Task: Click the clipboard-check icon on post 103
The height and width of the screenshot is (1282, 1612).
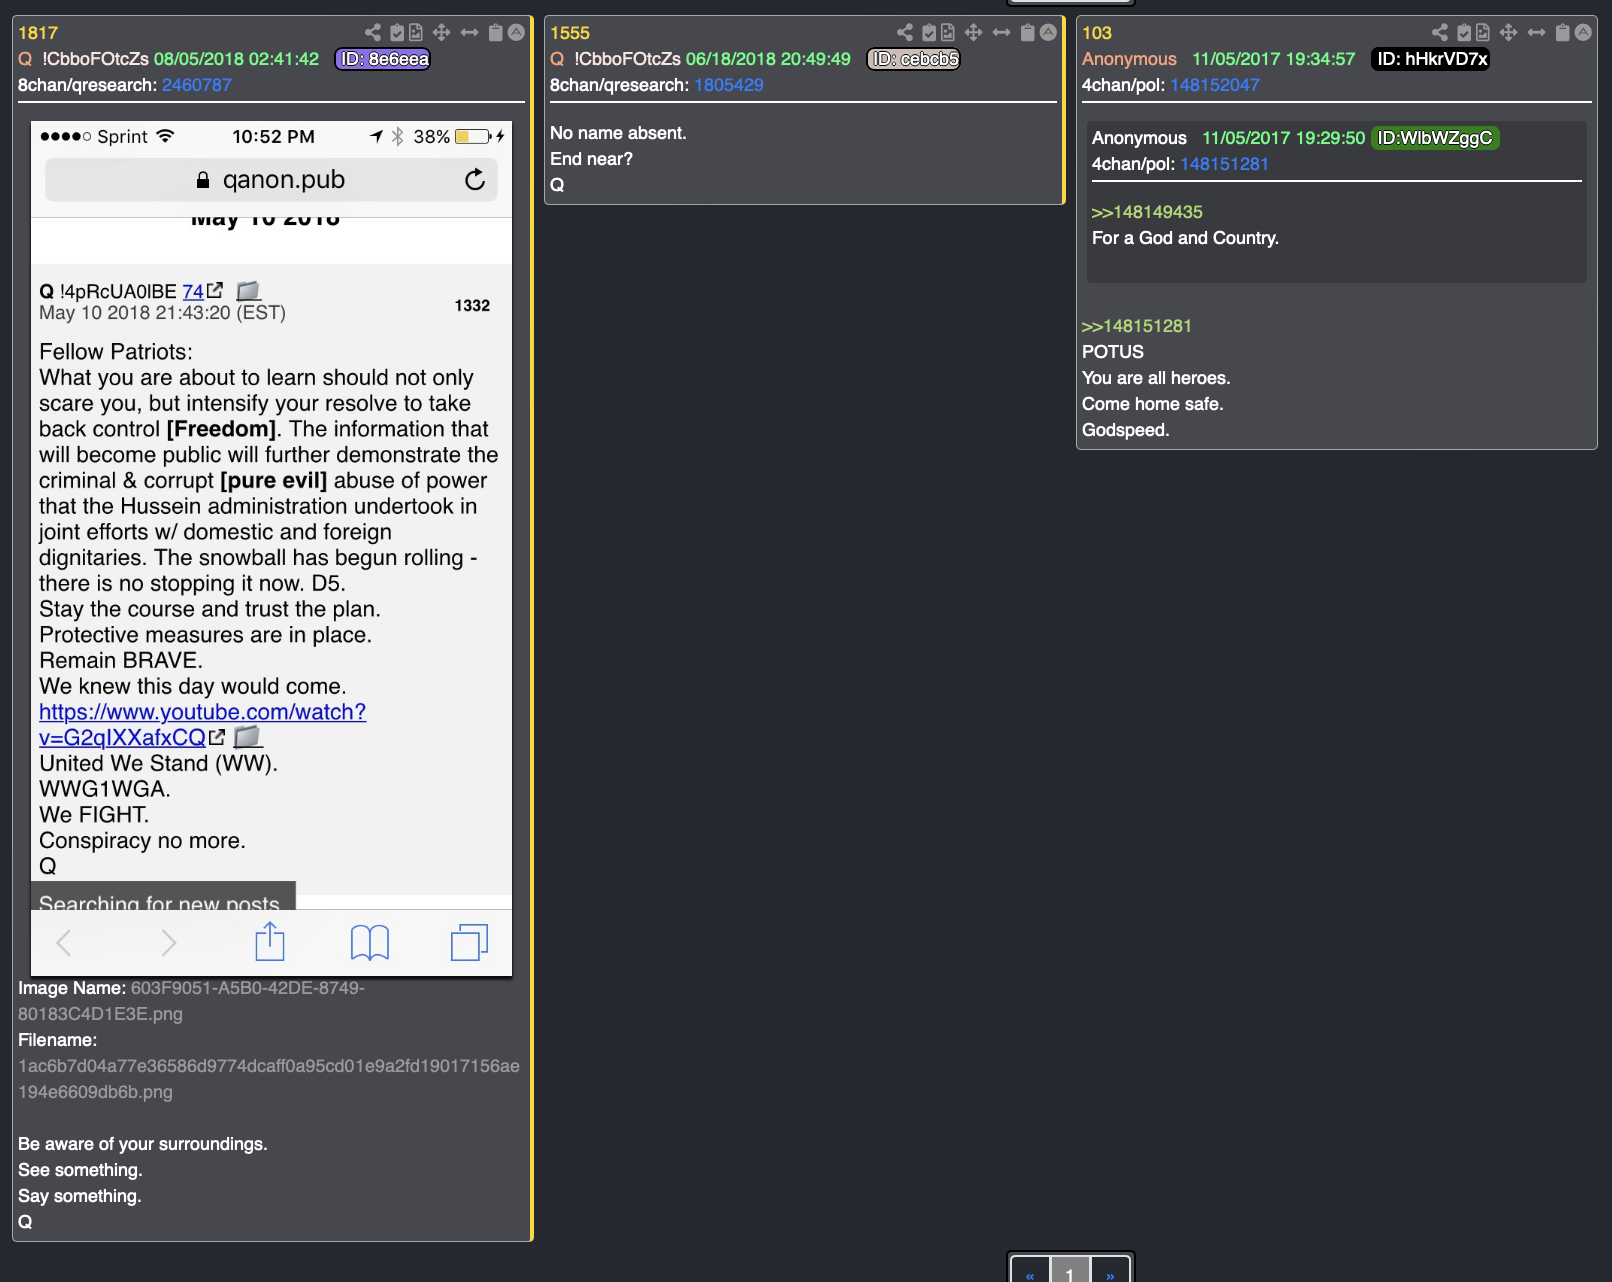Action: pyautogui.click(x=1464, y=32)
